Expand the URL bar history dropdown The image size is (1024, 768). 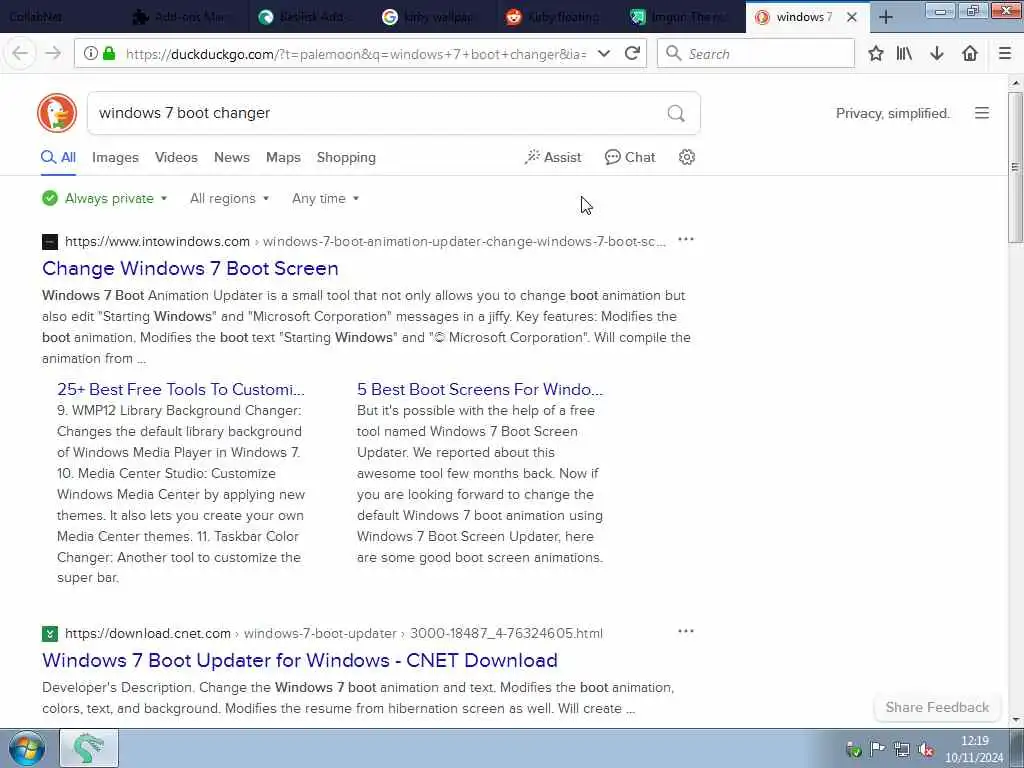click(x=604, y=54)
